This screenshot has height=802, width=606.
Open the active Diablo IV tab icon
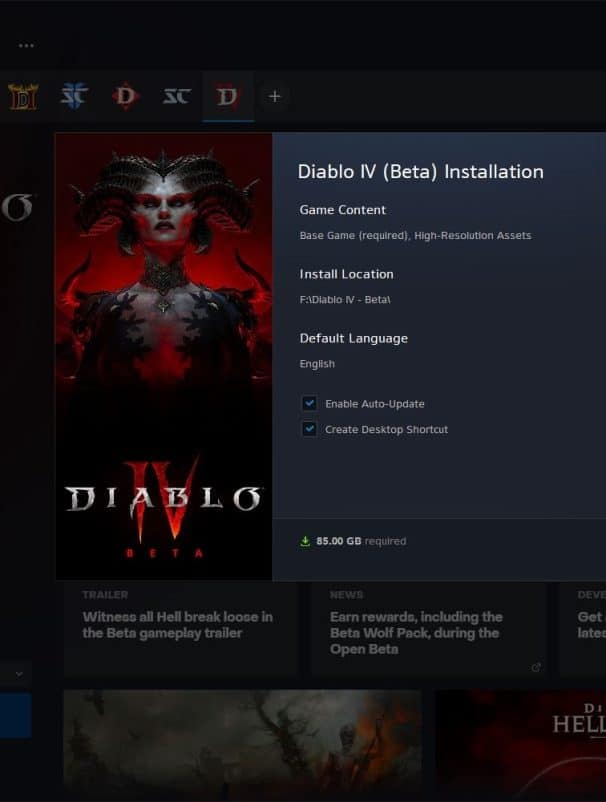tap(228, 96)
